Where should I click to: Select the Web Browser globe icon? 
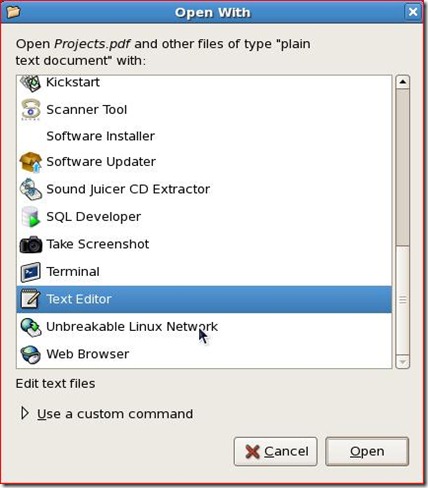click(x=30, y=354)
